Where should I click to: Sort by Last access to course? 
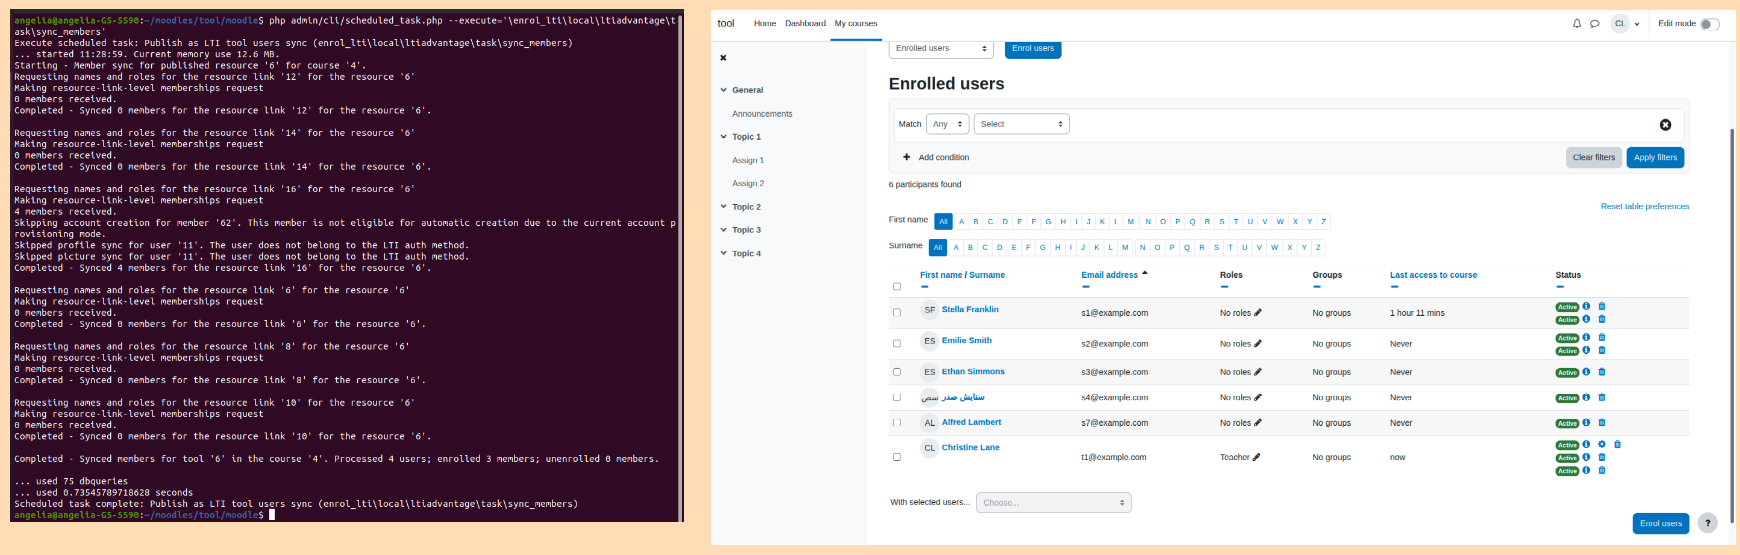point(1433,275)
